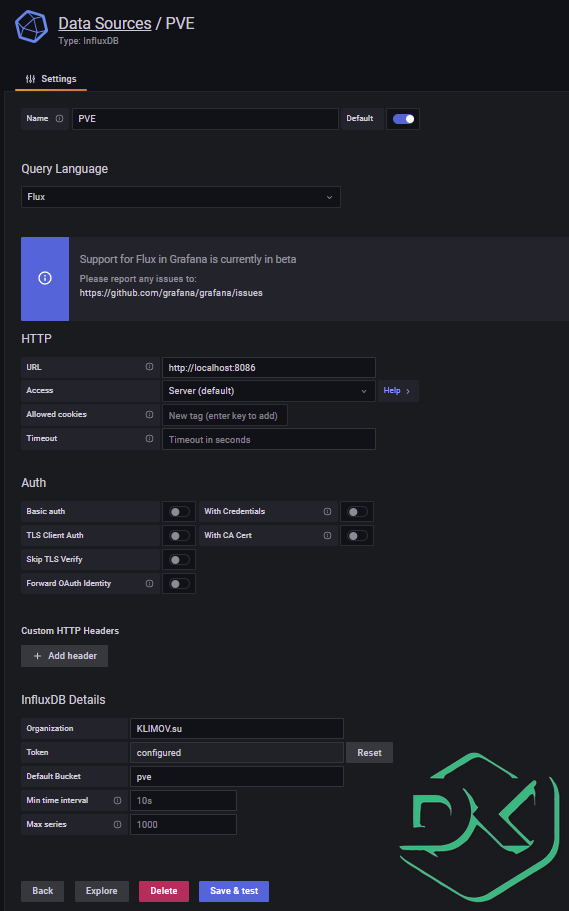
Task: Click the Back button
Action: 42,891
